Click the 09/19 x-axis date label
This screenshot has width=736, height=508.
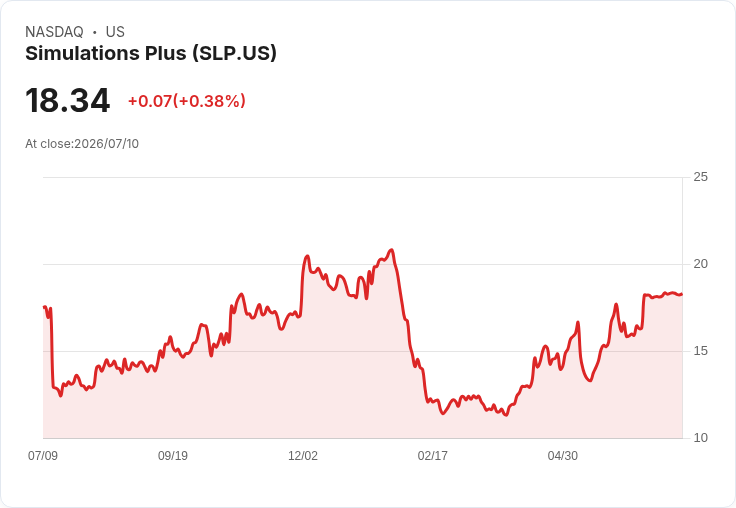click(x=173, y=455)
